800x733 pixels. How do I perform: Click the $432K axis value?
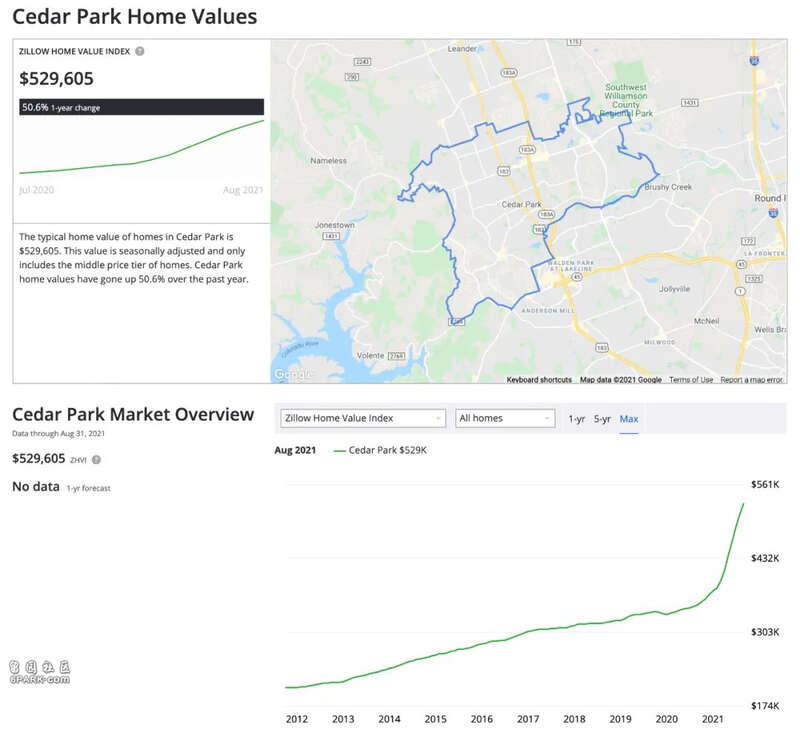pyautogui.click(x=765, y=558)
